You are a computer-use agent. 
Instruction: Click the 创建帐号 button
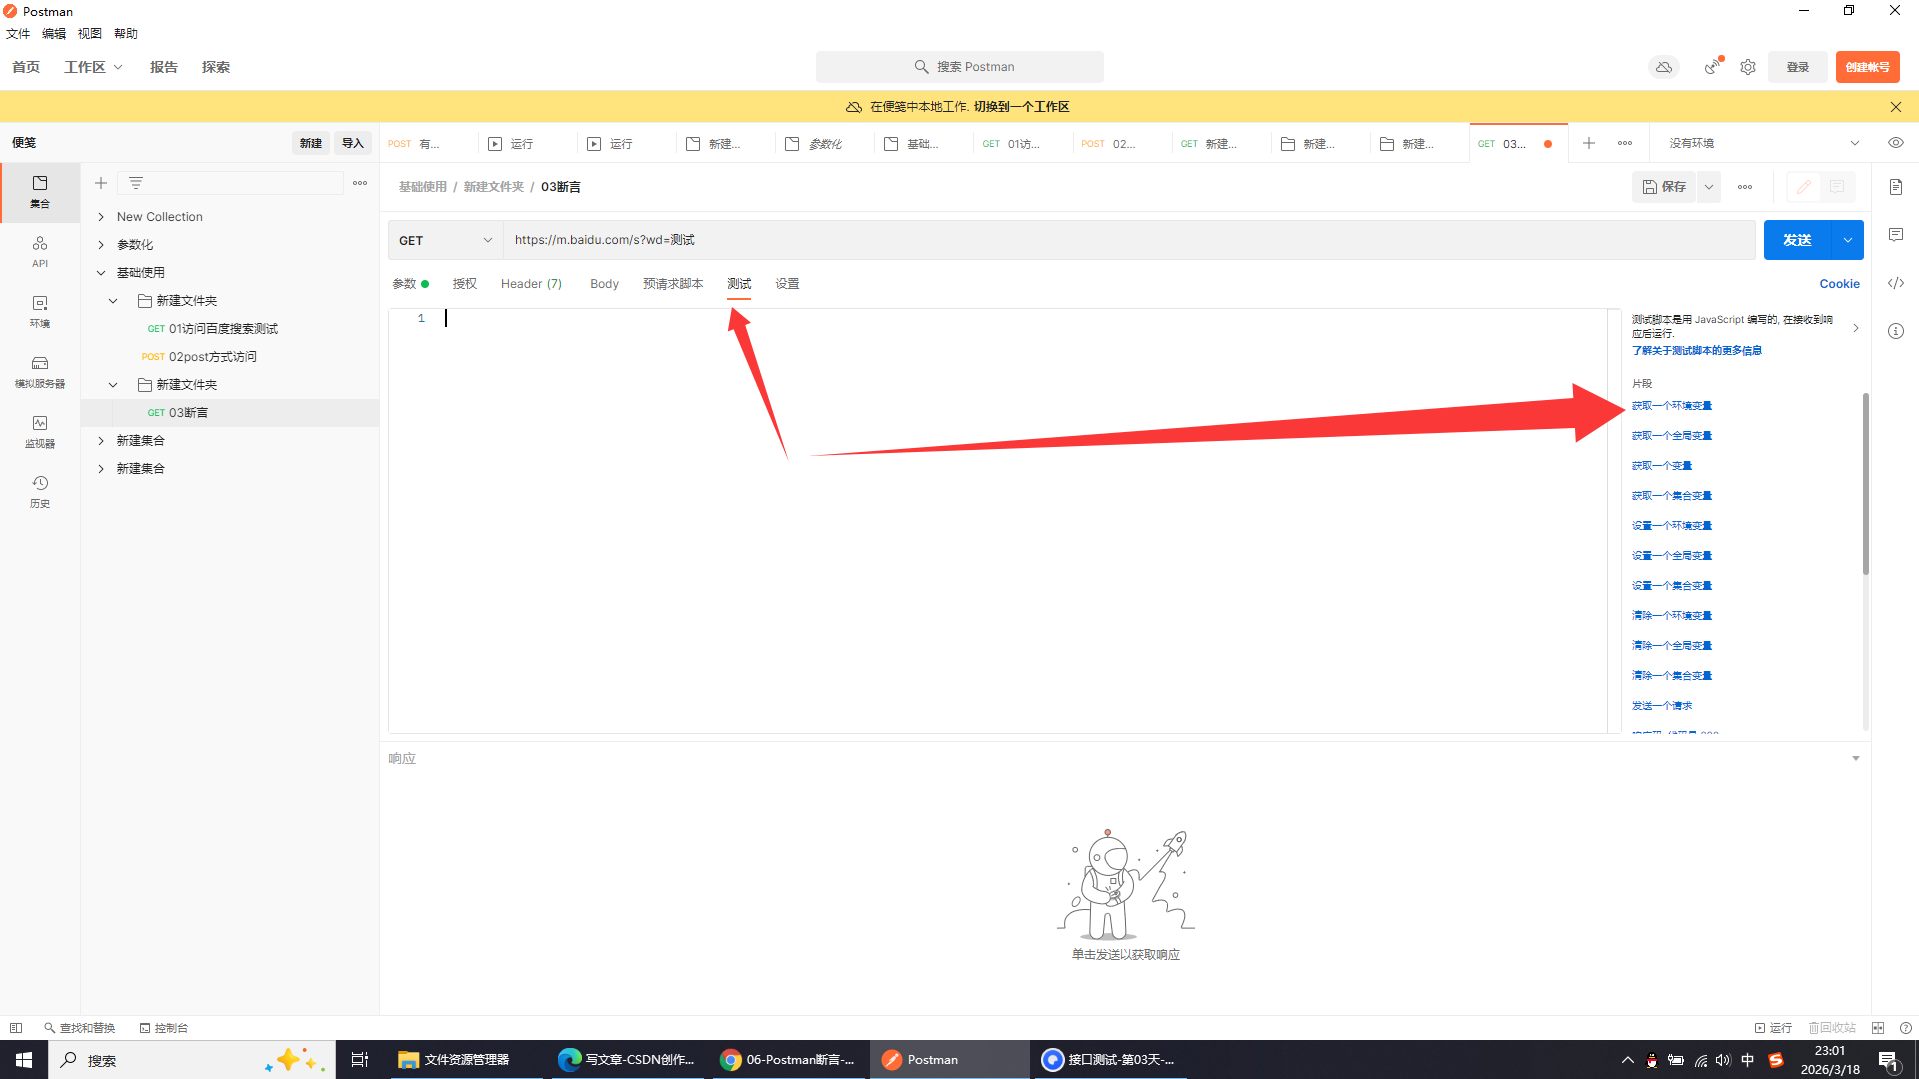pyautogui.click(x=1867, y=67)
